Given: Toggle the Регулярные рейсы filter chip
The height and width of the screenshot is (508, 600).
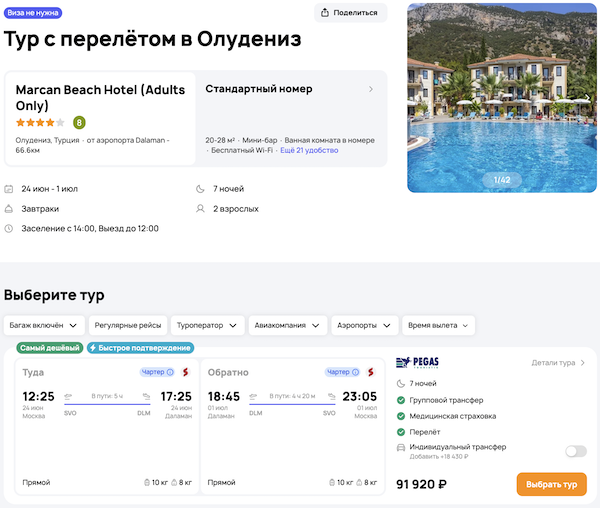Looking at the screenshot, I should [x=125, y=325].
